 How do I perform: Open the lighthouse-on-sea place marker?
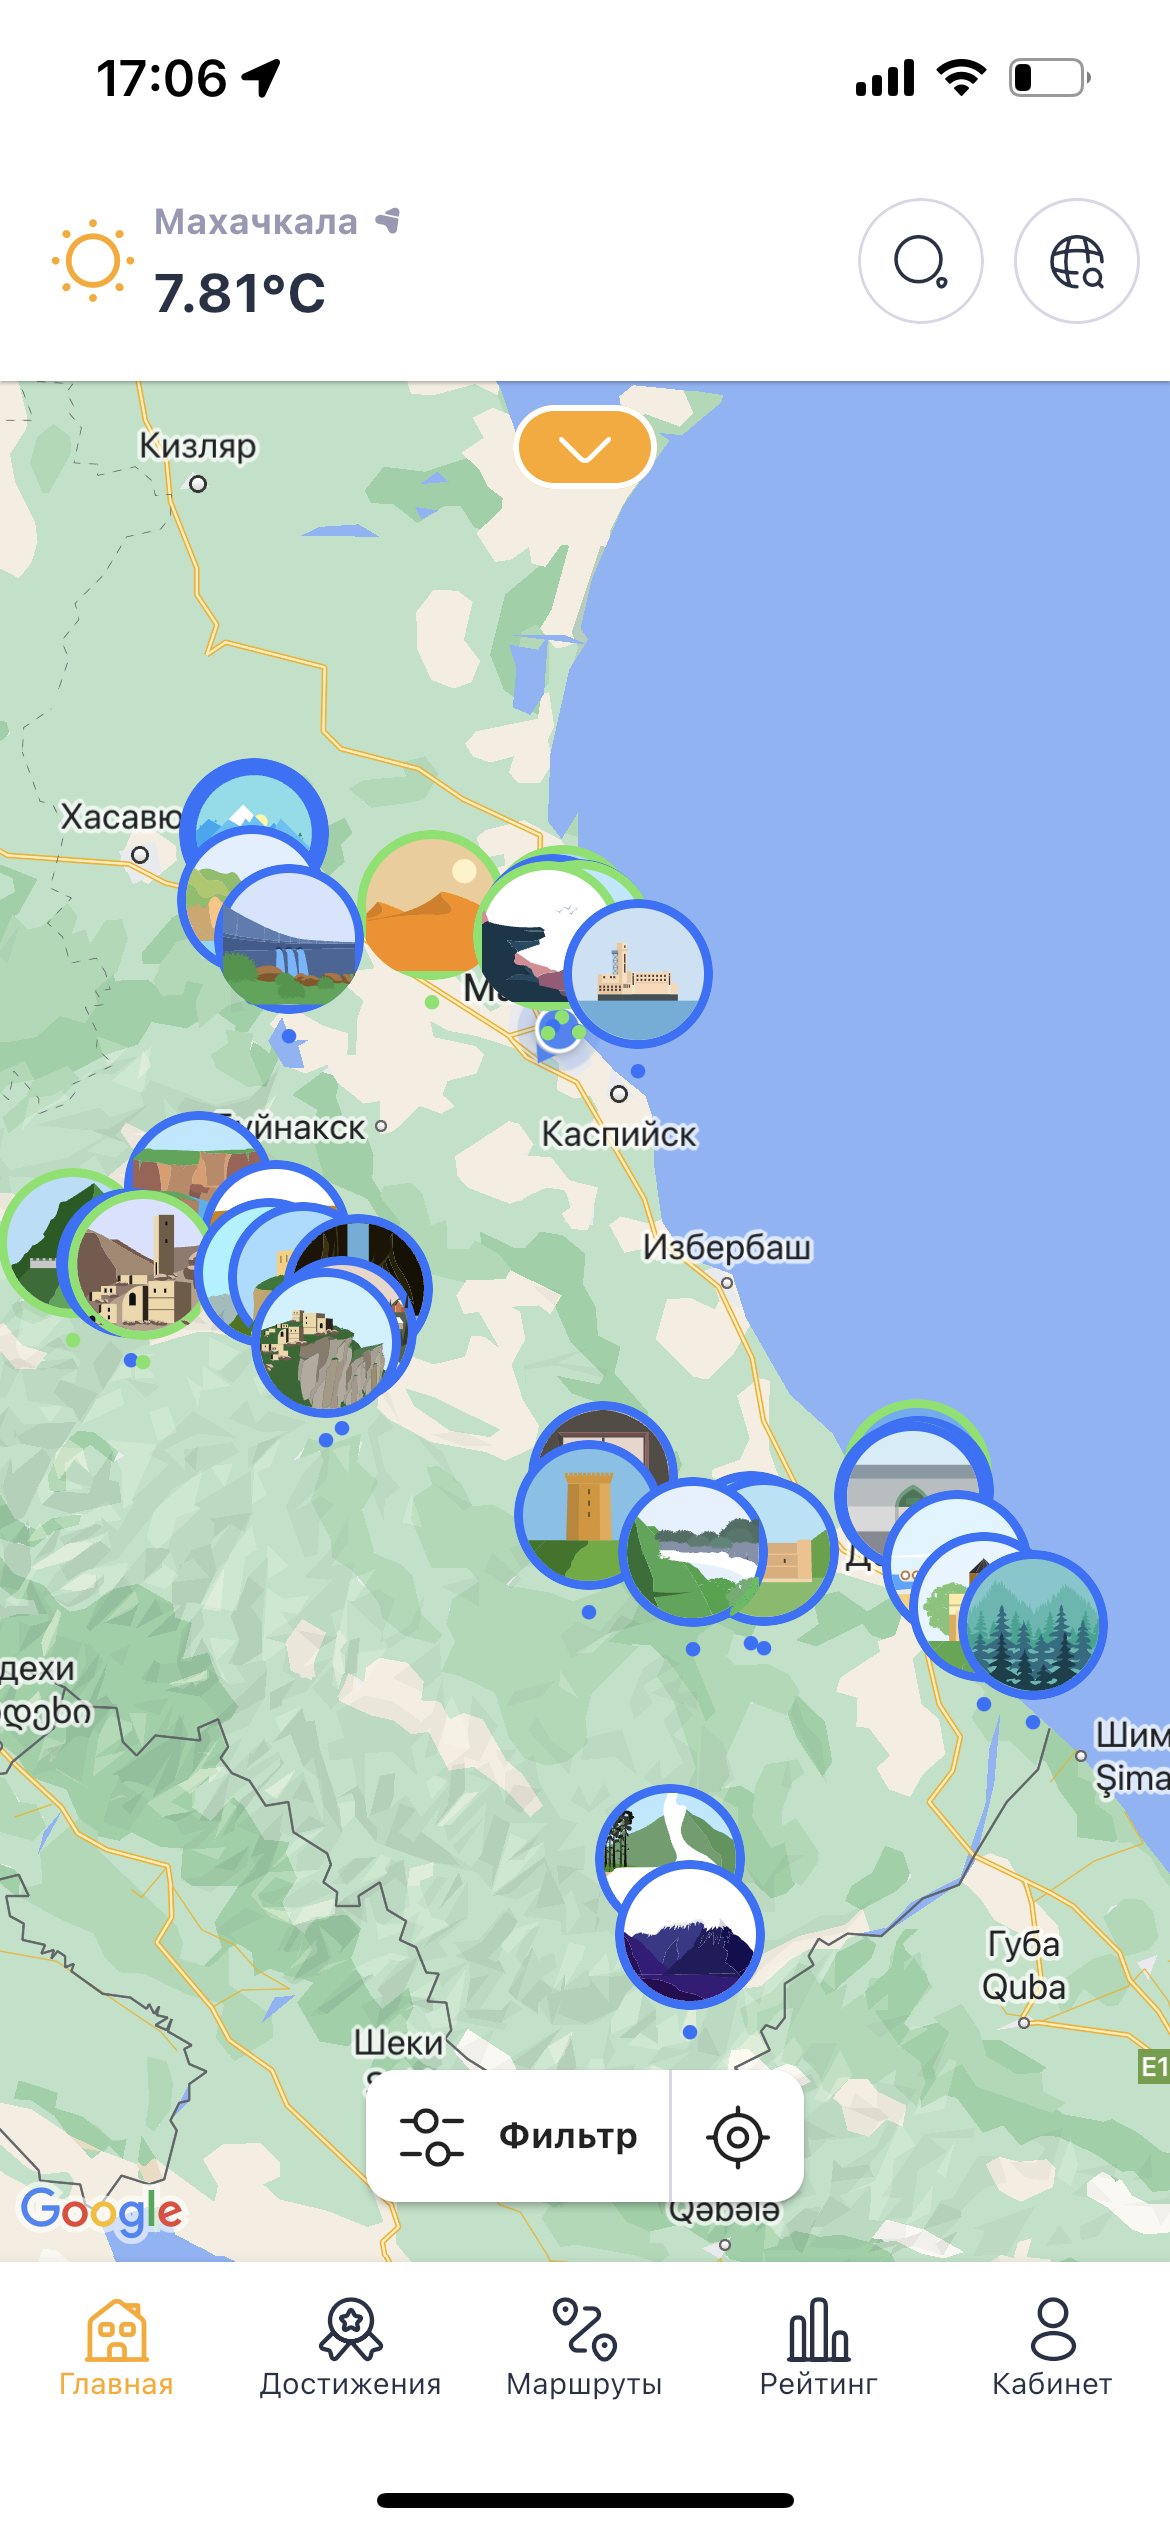pos(638,974)
